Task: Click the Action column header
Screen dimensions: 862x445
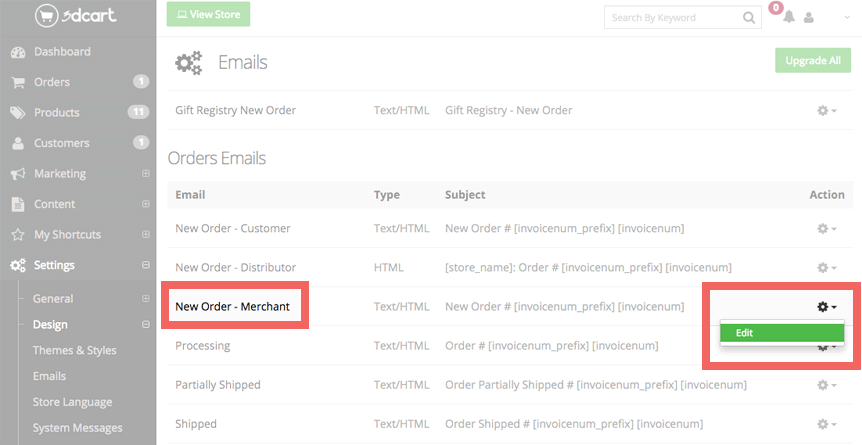Action: coord(827,195)
